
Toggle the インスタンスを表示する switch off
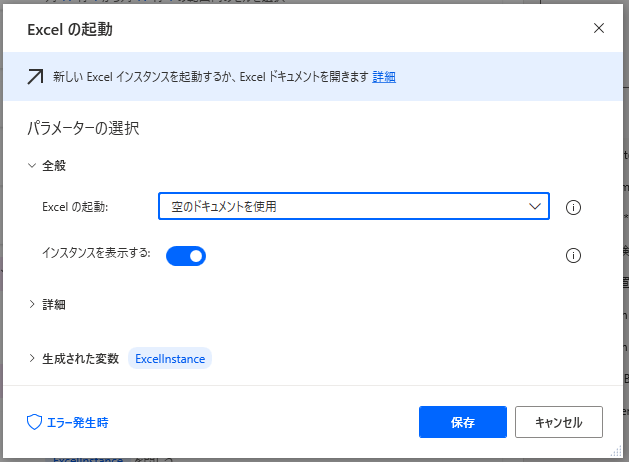[185, 256]
